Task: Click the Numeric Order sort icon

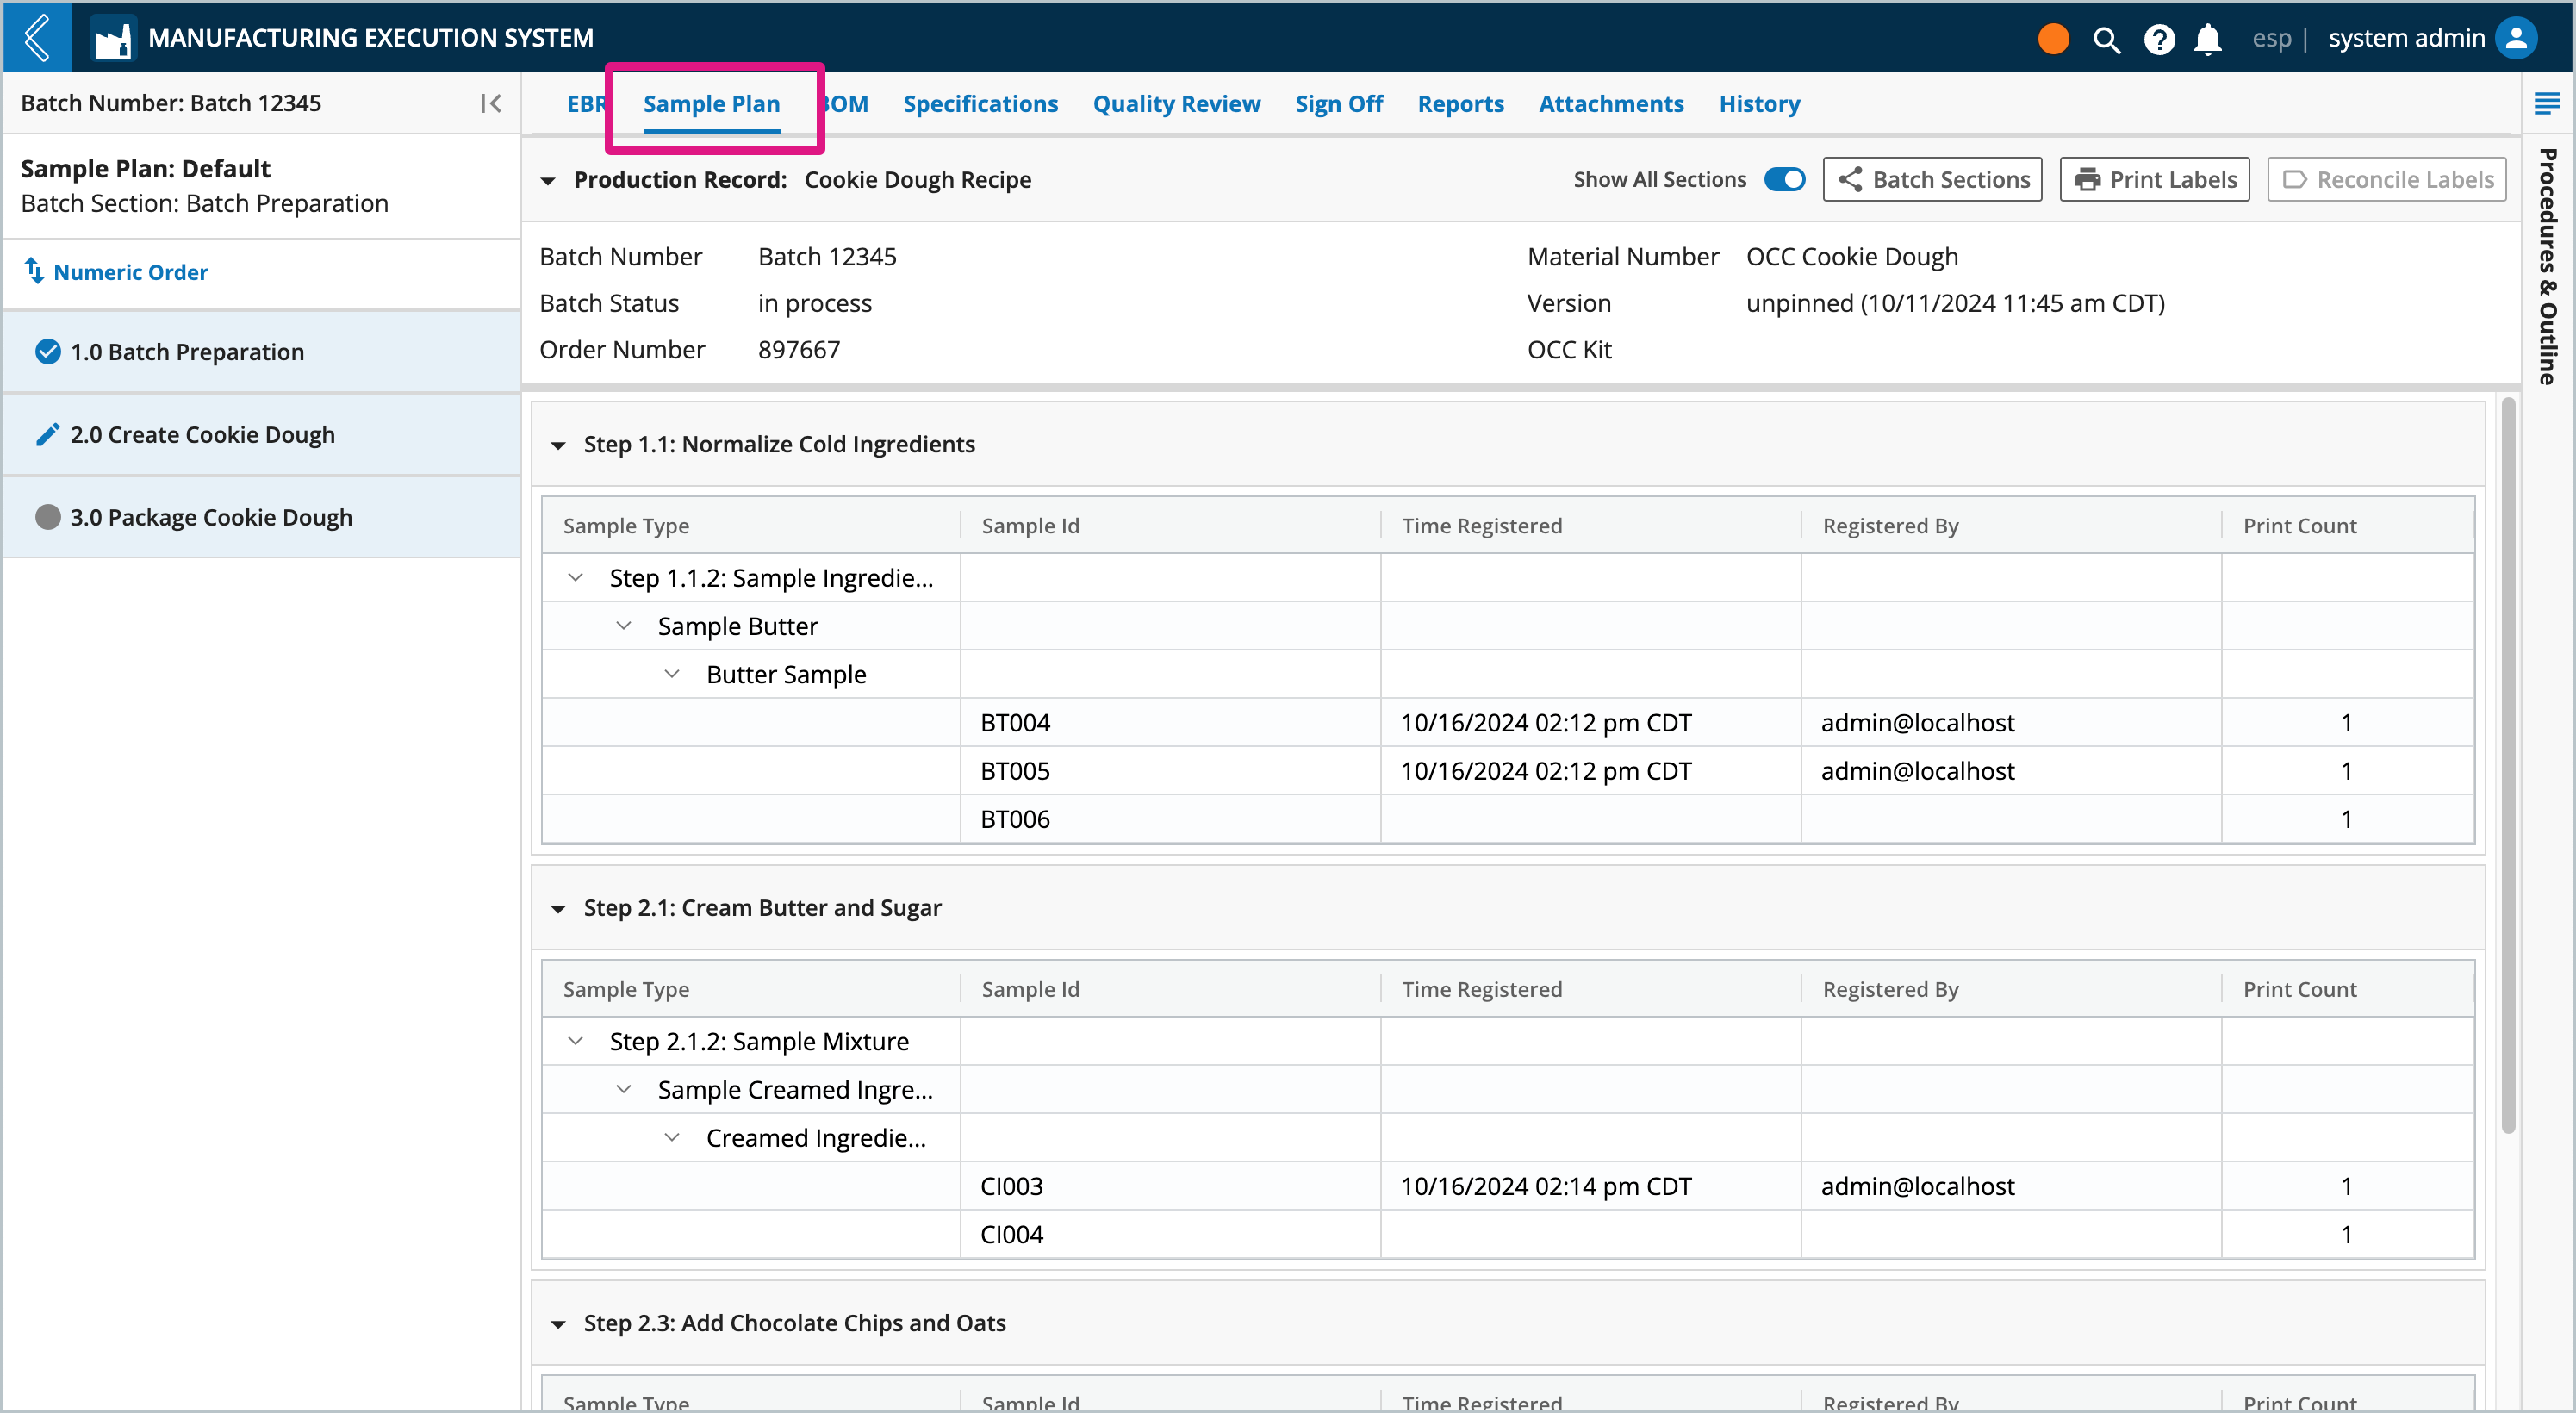Action: [x=34, y=271]
